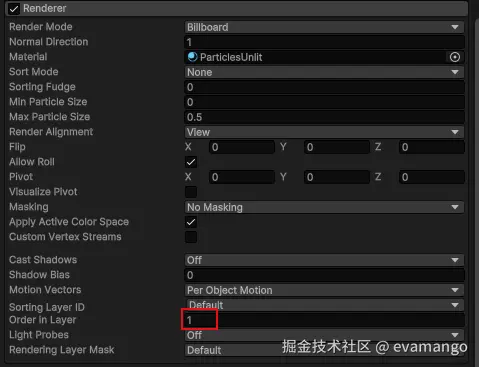Click the Cast Shadows label
The image size is (479, 367).
point(43,260)
